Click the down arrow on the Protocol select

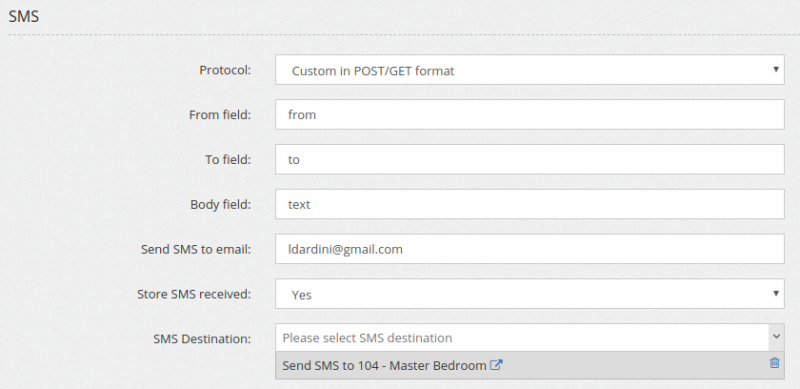(x=776, y=69)
